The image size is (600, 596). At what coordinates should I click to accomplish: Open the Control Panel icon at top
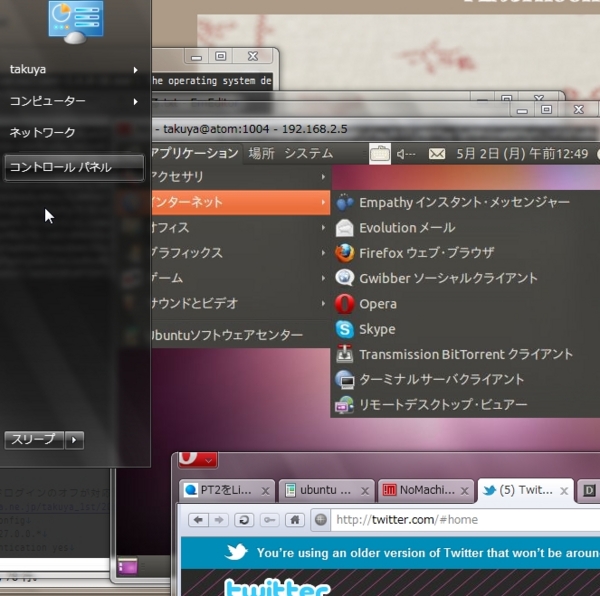pos(76,21)
